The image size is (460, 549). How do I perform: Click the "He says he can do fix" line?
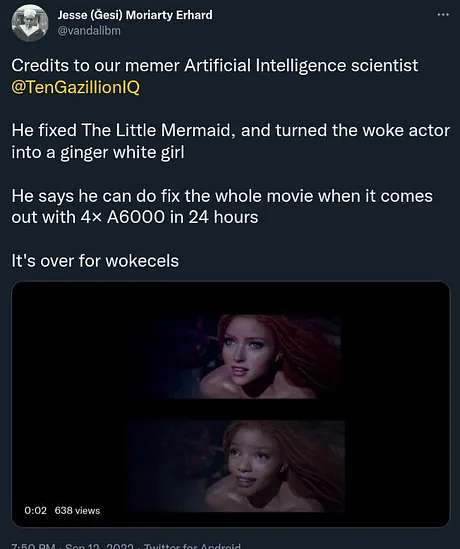pyautogui.click(x=222, y=196)
